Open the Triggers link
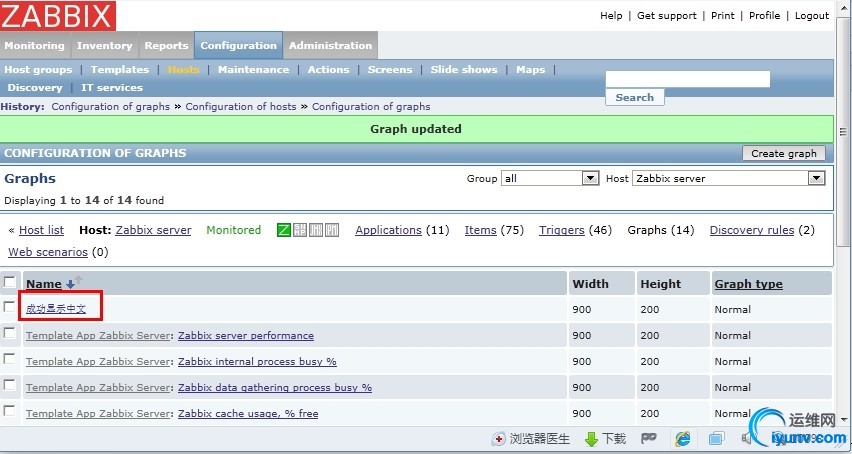This screenshot has width=852, height=454. (561, 230)
